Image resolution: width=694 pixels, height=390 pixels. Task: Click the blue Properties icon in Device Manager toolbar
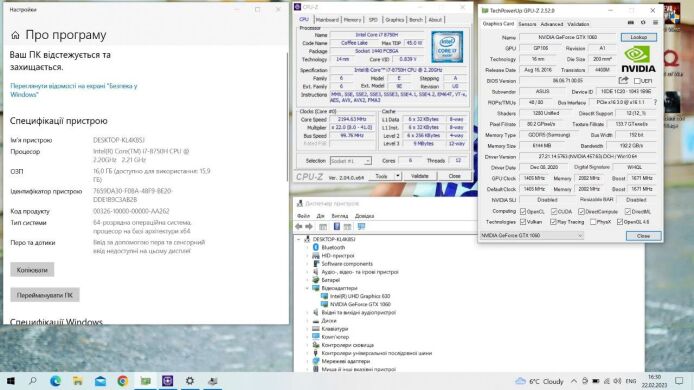tap(337, 227)
